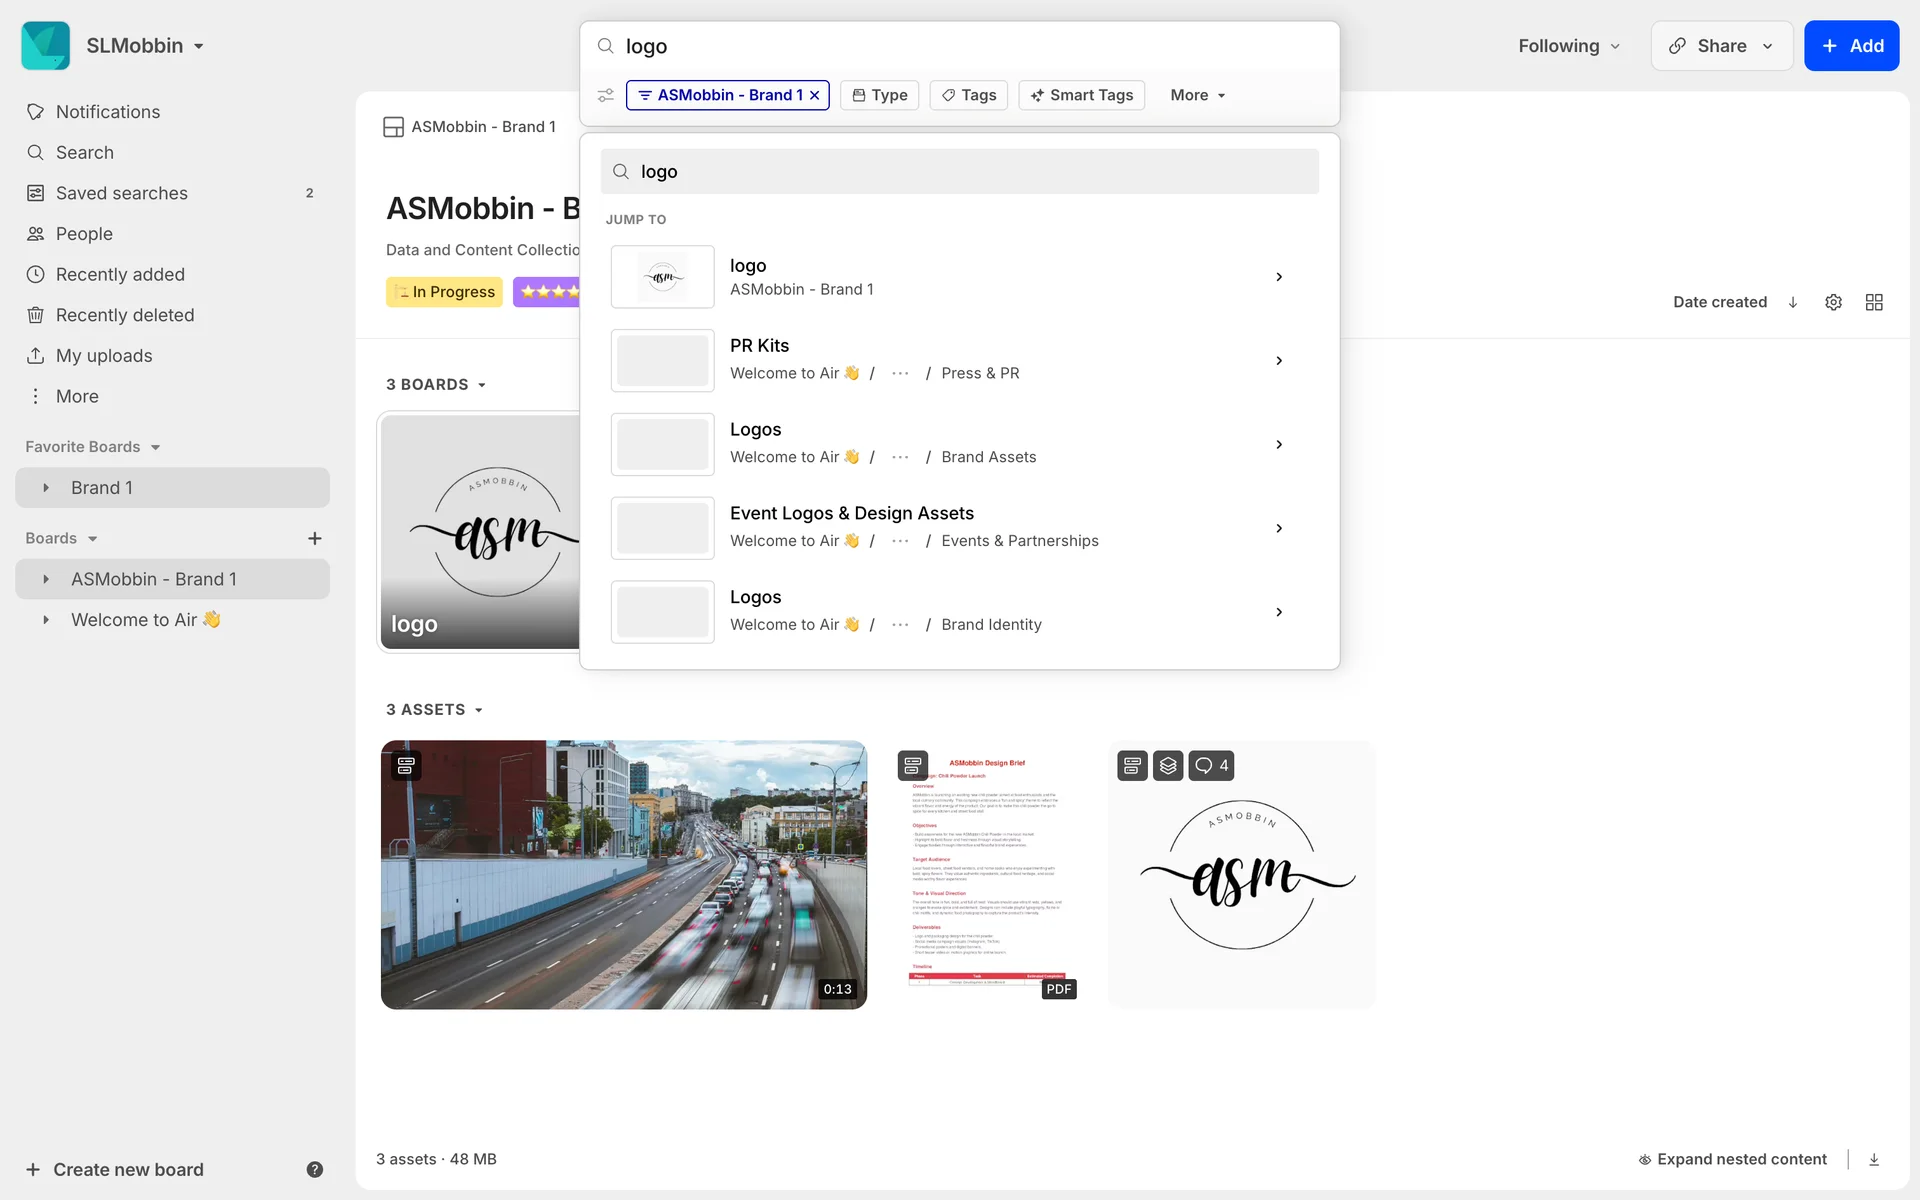The image size is (1920, 1200).
Task: Click the download icon at bottom right
Action: pyautogui.click(x=1874, y=1159)
